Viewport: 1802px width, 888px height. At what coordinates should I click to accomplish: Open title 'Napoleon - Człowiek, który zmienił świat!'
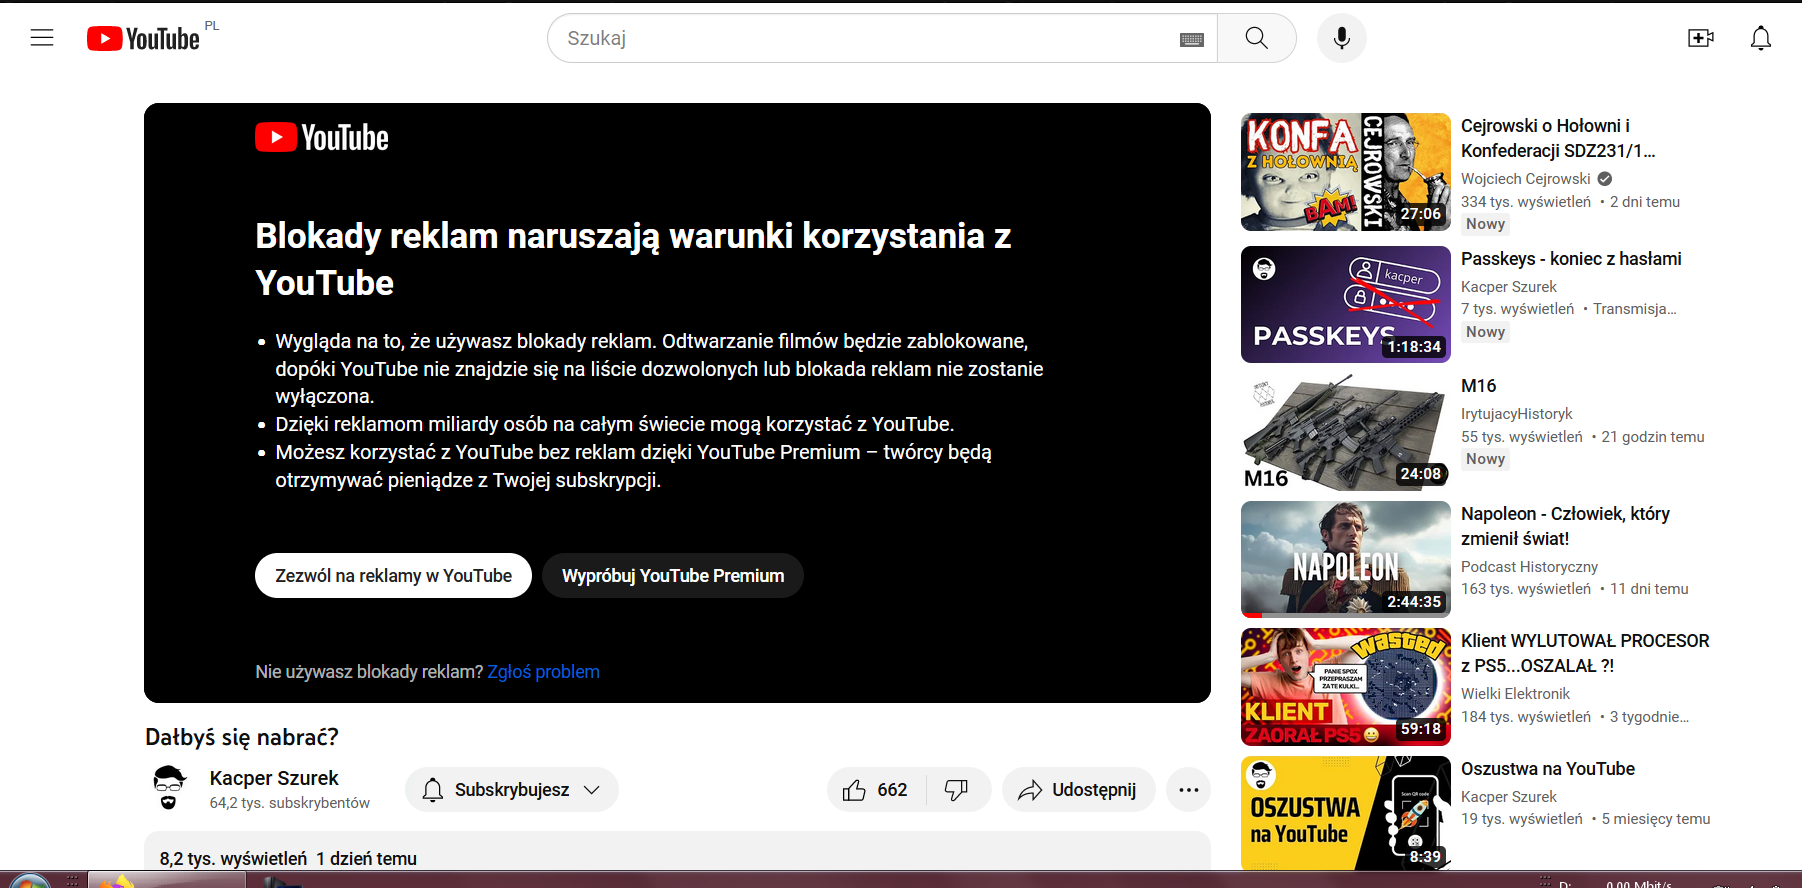click(x=1565, y=526)
